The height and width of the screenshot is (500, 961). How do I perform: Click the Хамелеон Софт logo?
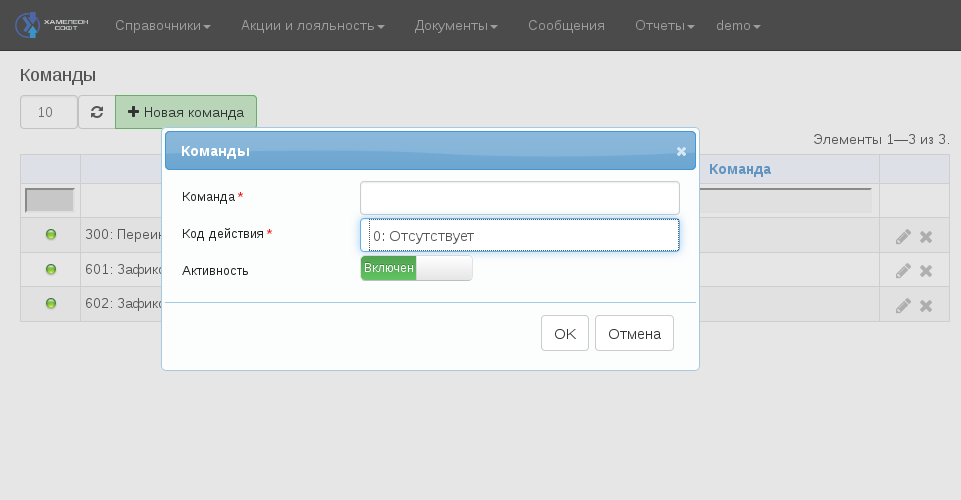point(52,25)
